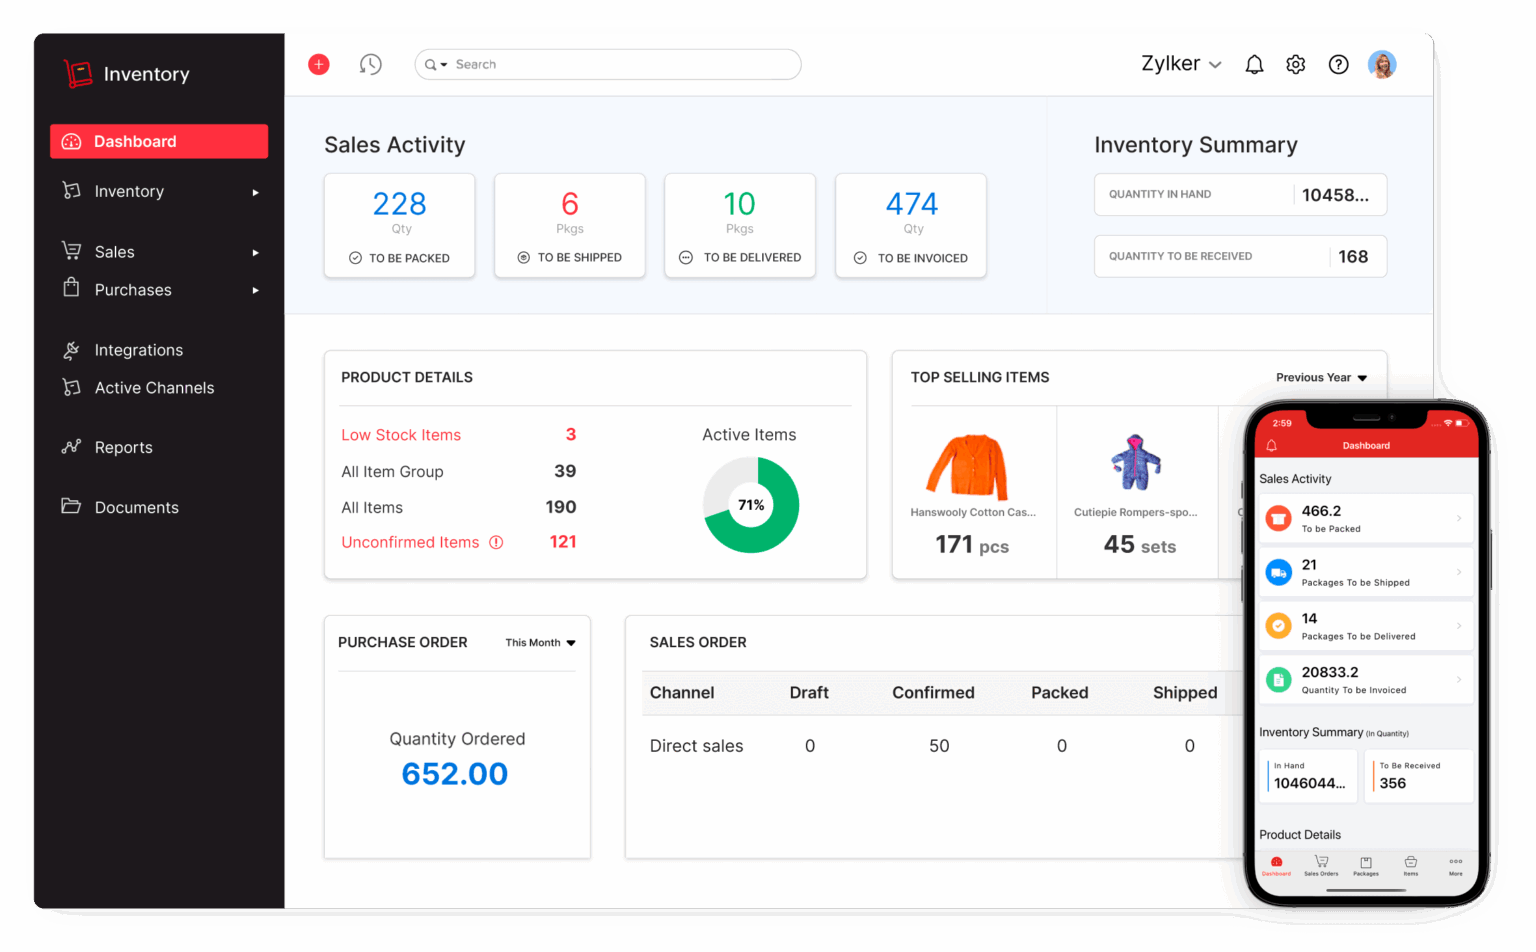
Task: Click the Unconfirmed Items link
Action: click(410, 542)
